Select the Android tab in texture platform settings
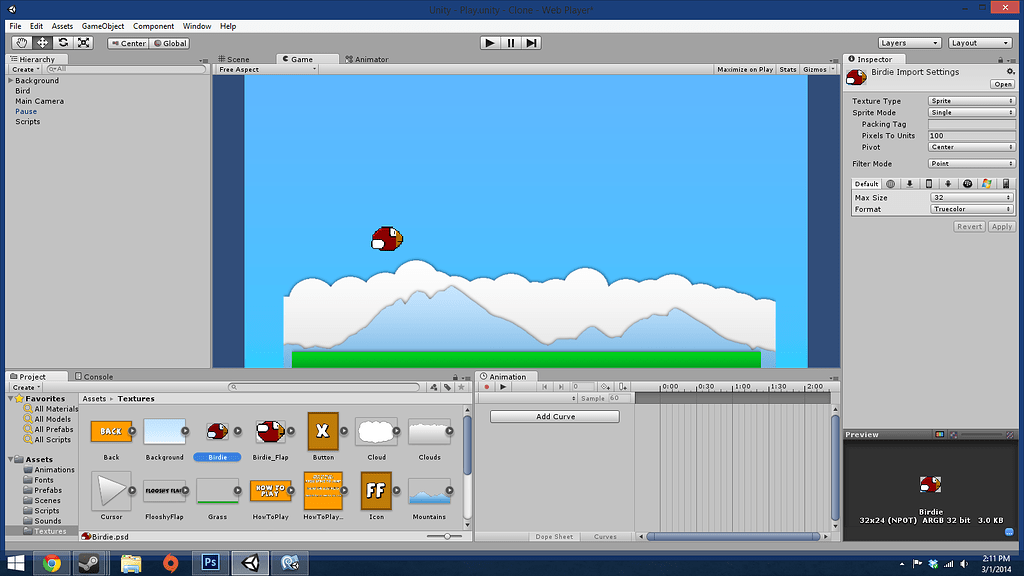This screenshot has width=1024, height=576. point(948,184)
